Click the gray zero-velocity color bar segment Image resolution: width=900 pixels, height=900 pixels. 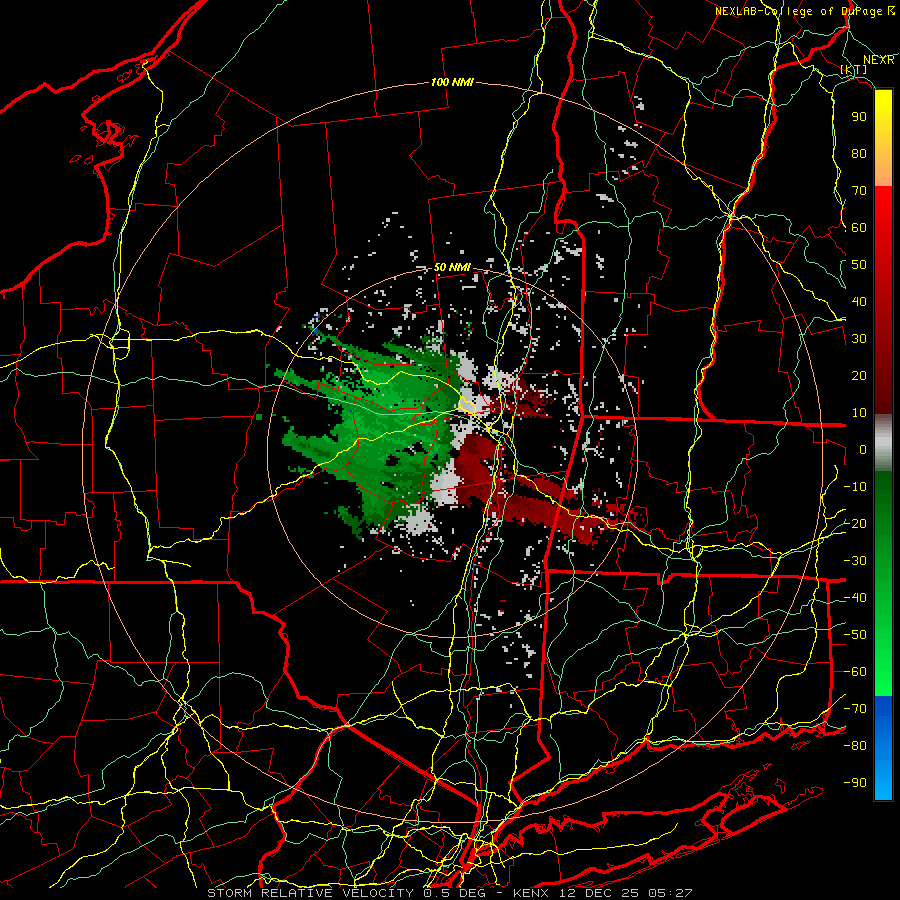pyautogui.click(x=883, y=443)
